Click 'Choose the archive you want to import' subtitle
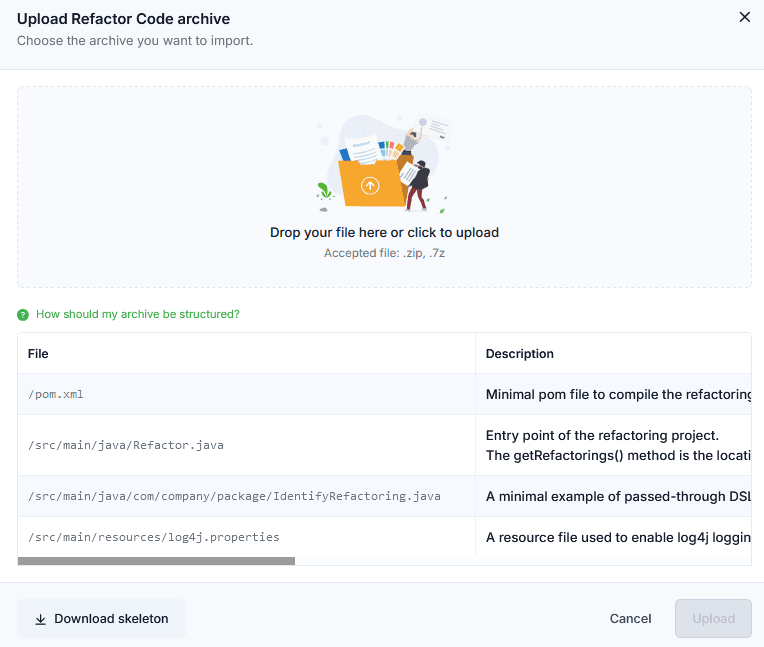The image size is (764, 647). click(x=135, y=40)
